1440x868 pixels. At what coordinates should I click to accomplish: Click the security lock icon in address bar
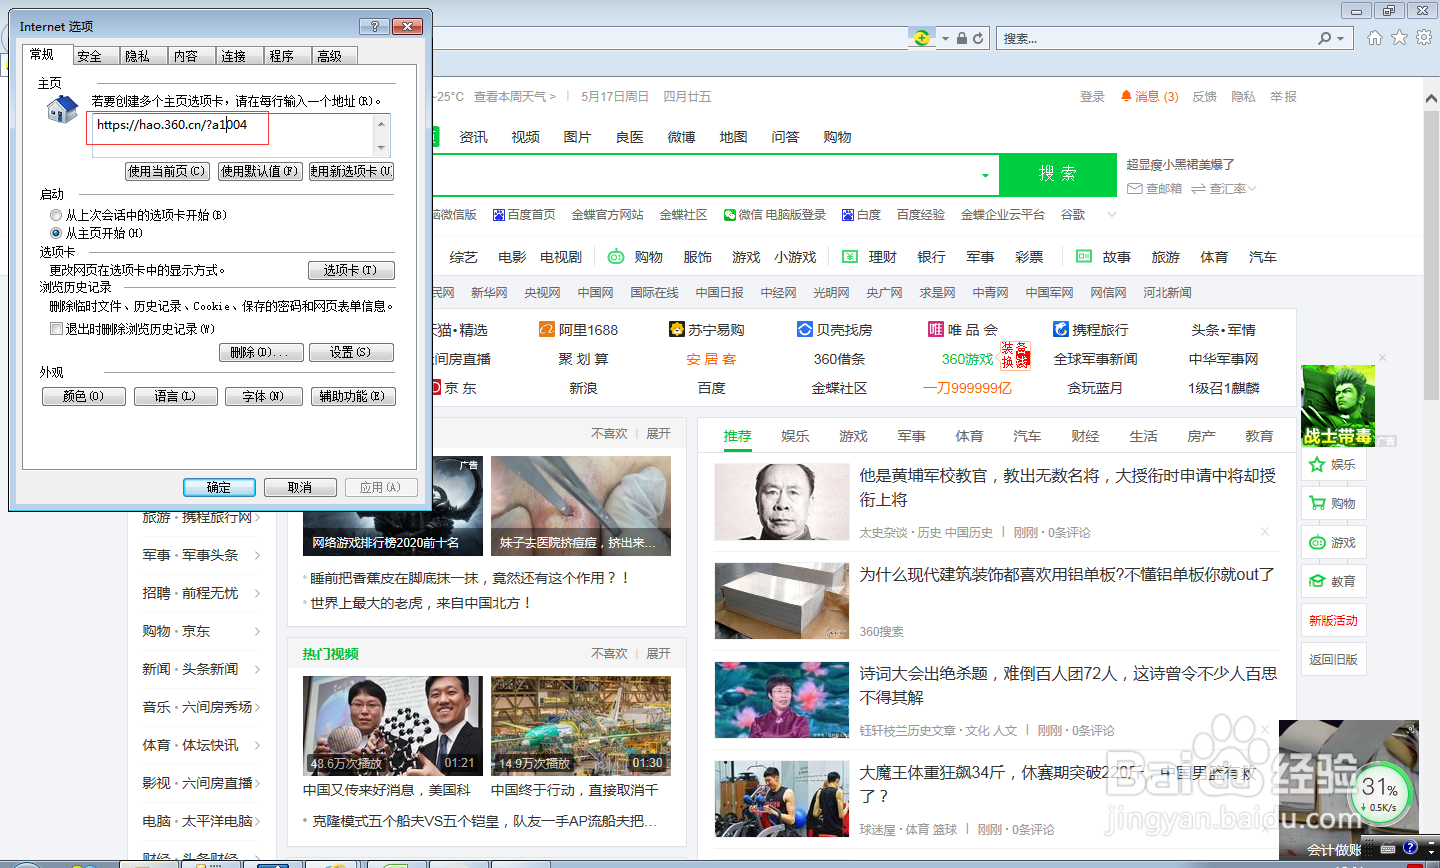tap(962, 36)
